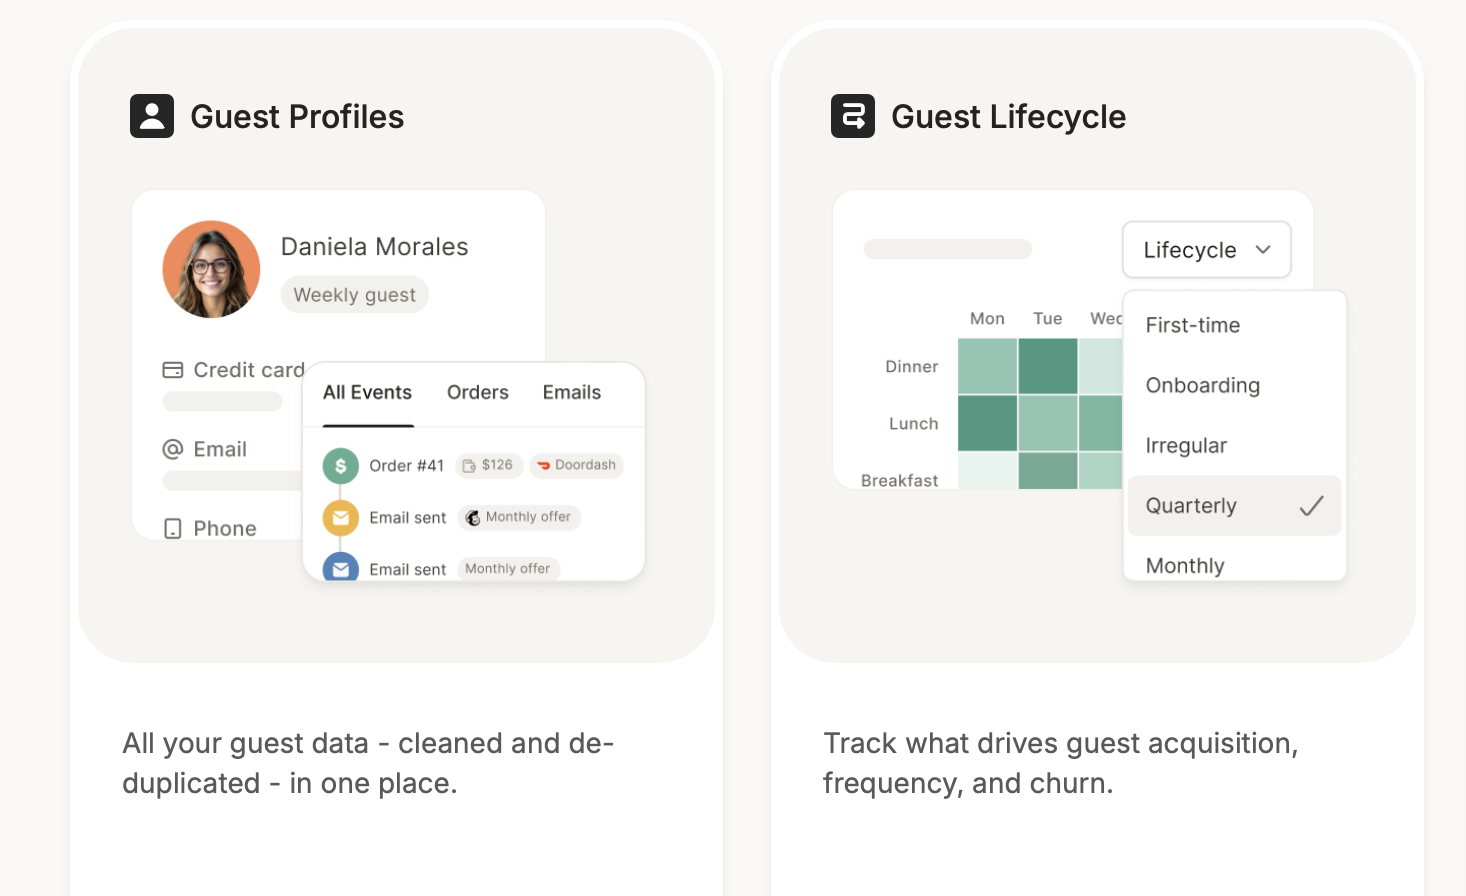Choose Onboarding from lifecycle list
The height and width of the screenshot is (896, 1466).
[1203, 385]
